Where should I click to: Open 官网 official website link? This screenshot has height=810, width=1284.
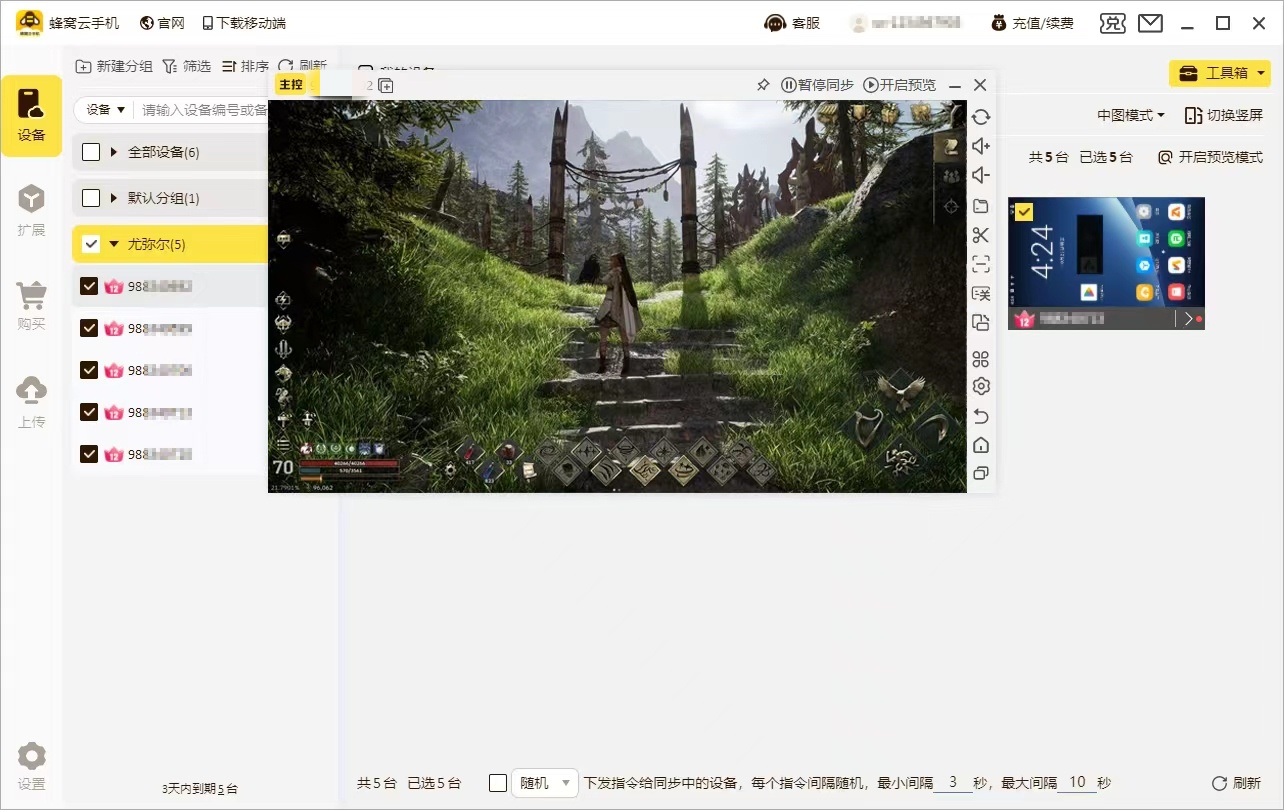pyautogui.click(x=162, y=23)
